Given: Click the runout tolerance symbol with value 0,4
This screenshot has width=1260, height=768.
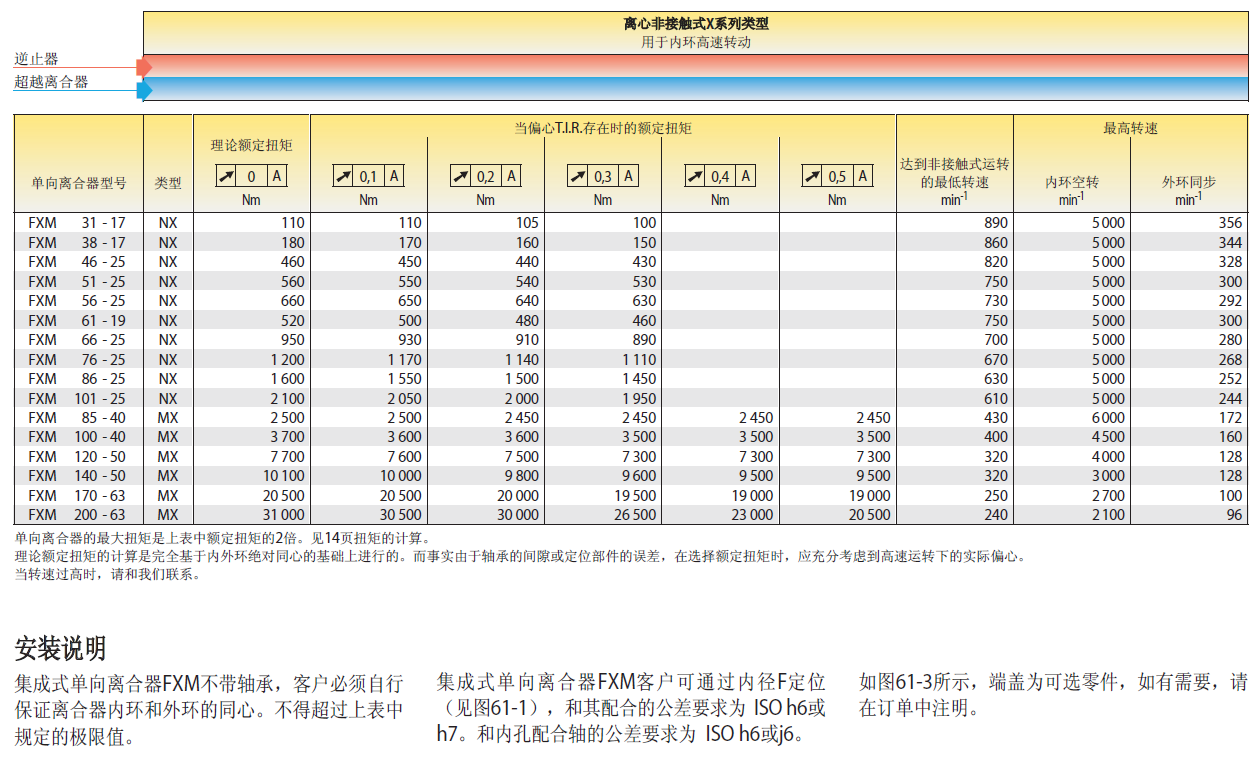Looking at the screenshot, I should pos(720,177).
